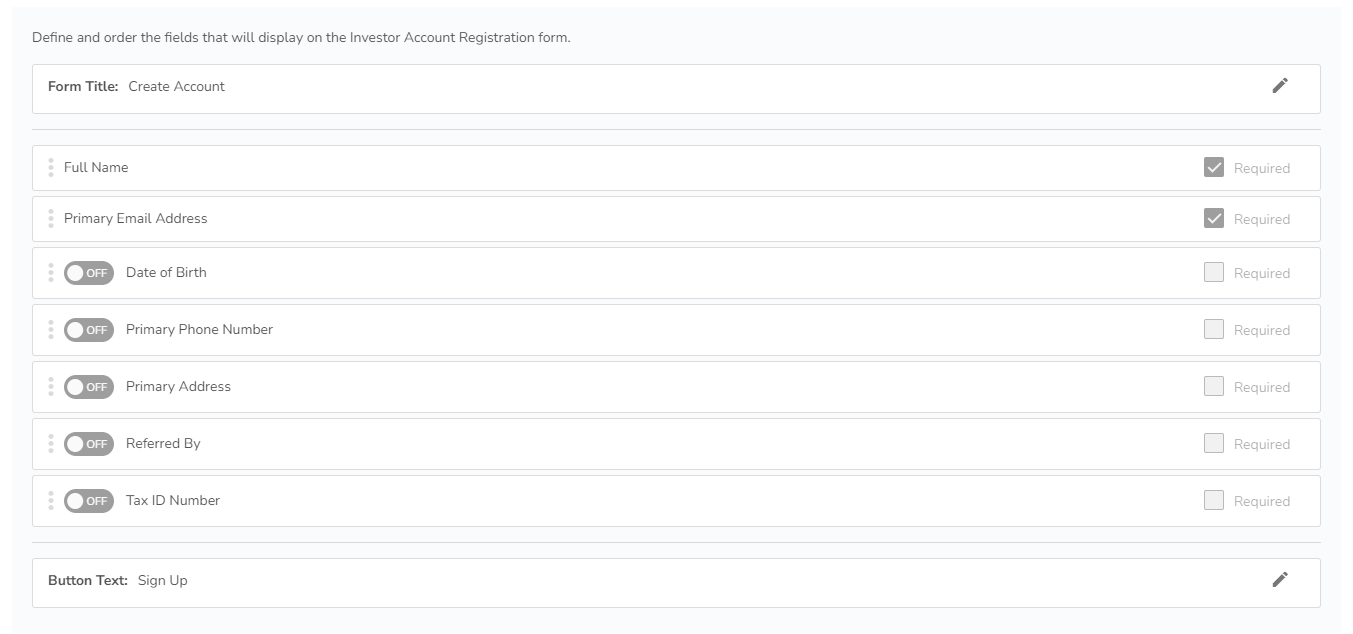Viewport: 1353px width, 634px height.
Task: Edit the Button Text with pencil icon
Action: click(x=1279, y=580)
